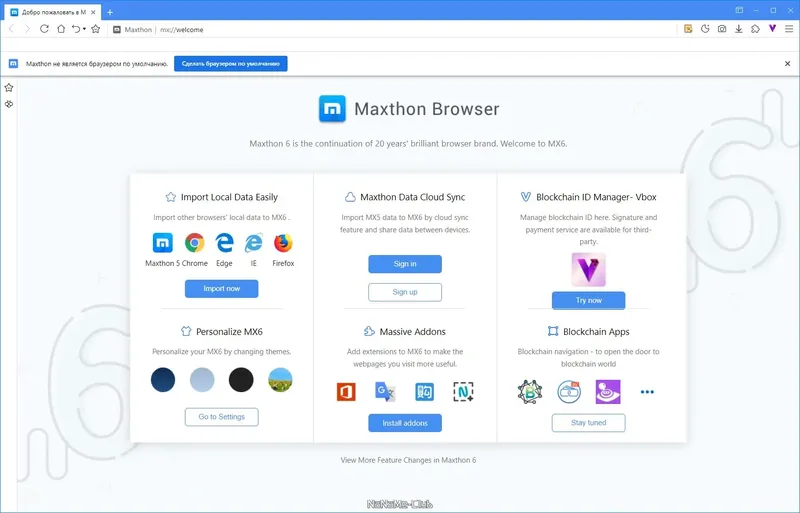Click the 'Import Local Data Easily' heading
The image size is (800, 513).
coord(229,197)
